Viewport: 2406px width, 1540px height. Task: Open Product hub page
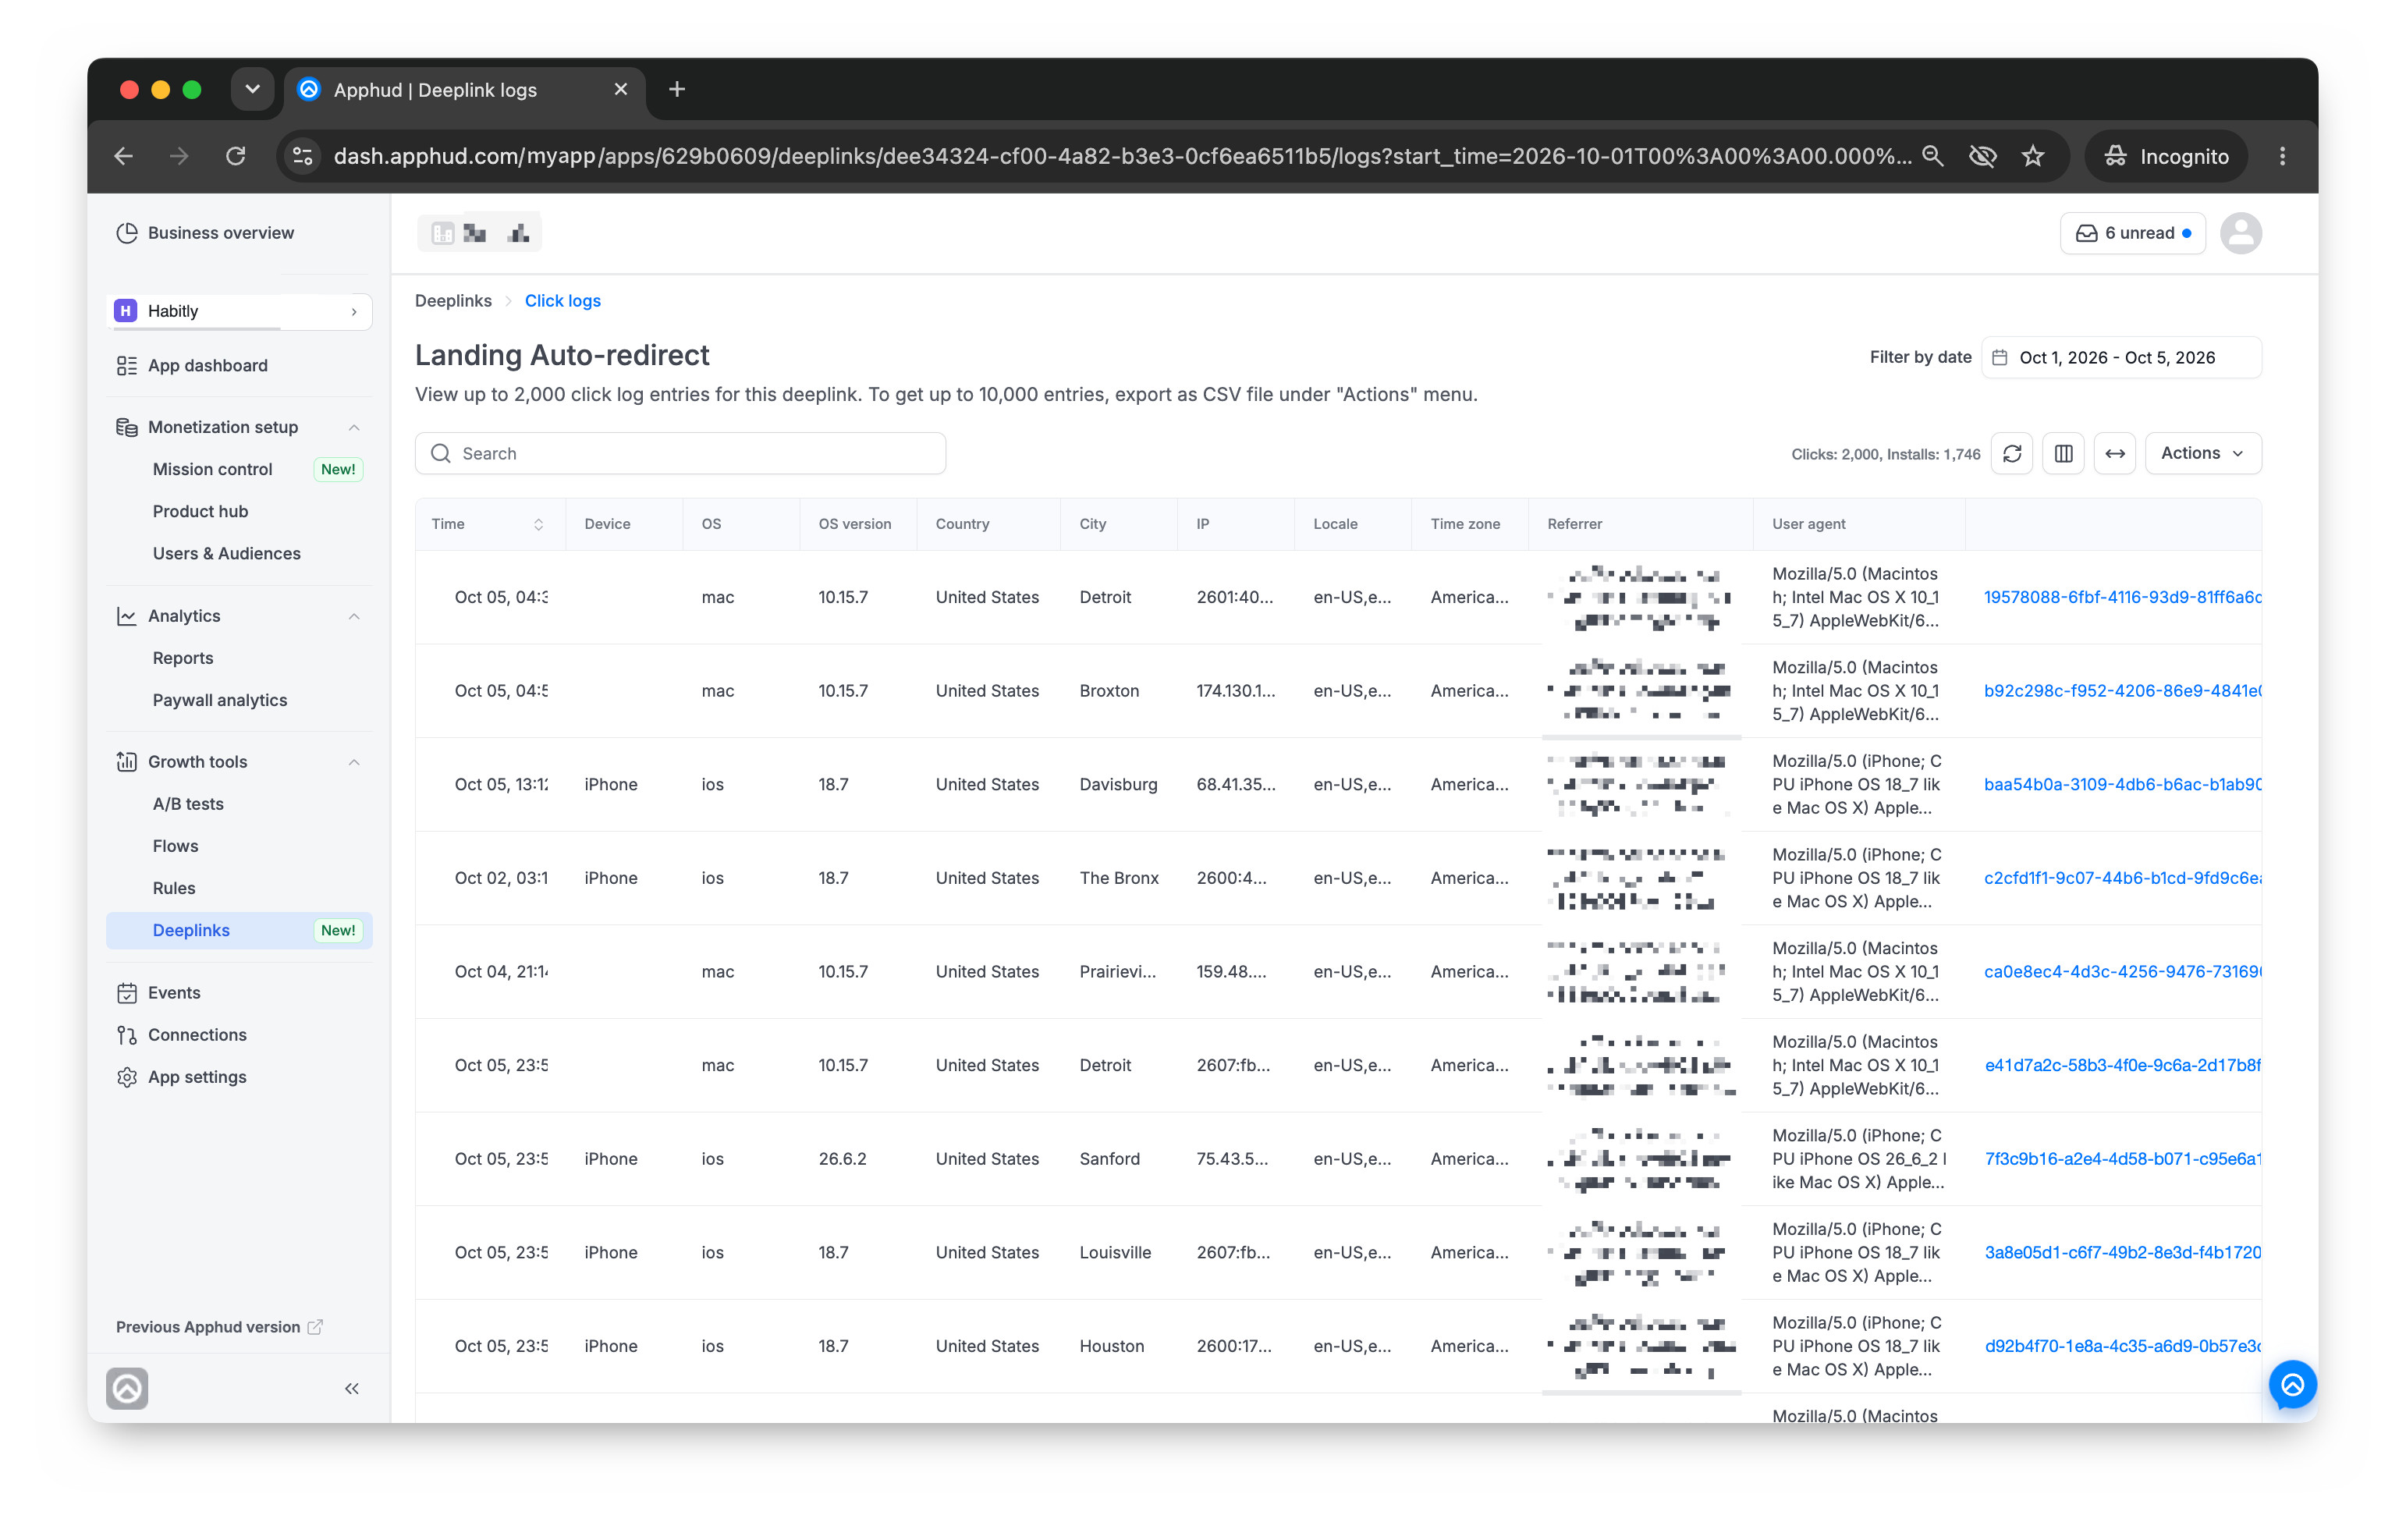(x=200, y=511)
